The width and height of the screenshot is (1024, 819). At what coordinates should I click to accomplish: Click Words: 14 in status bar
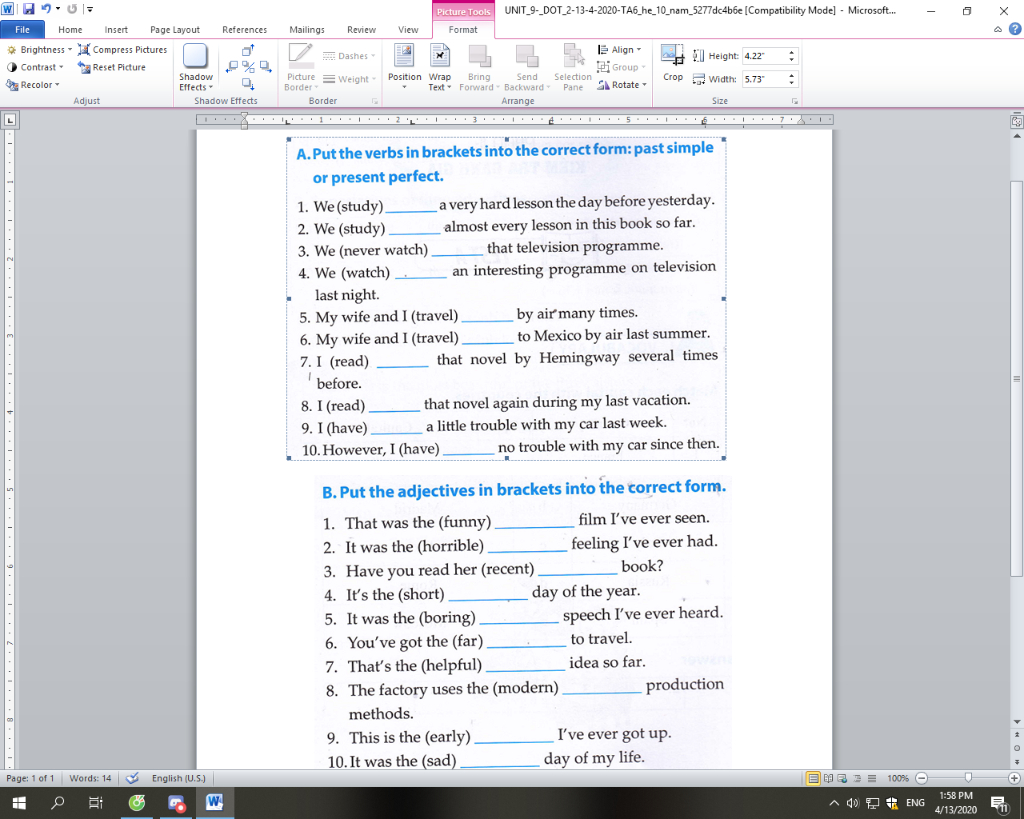90,778
